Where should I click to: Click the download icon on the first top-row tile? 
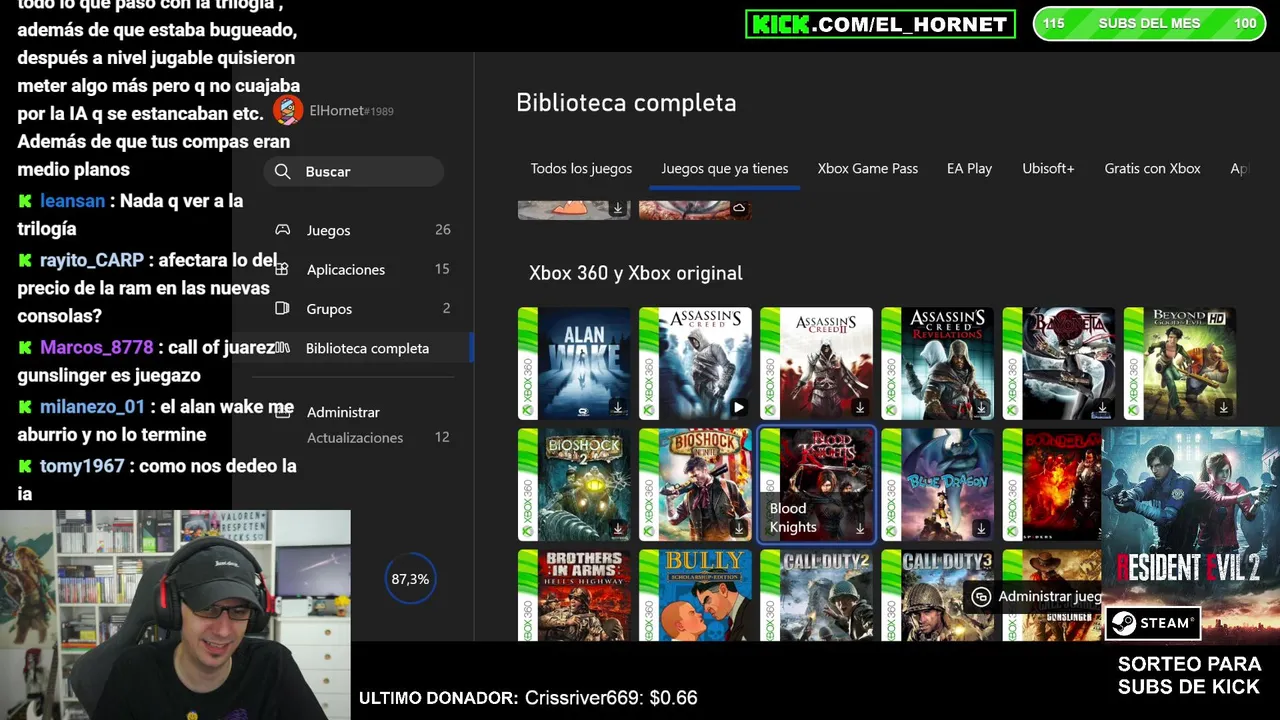(618, 208)
